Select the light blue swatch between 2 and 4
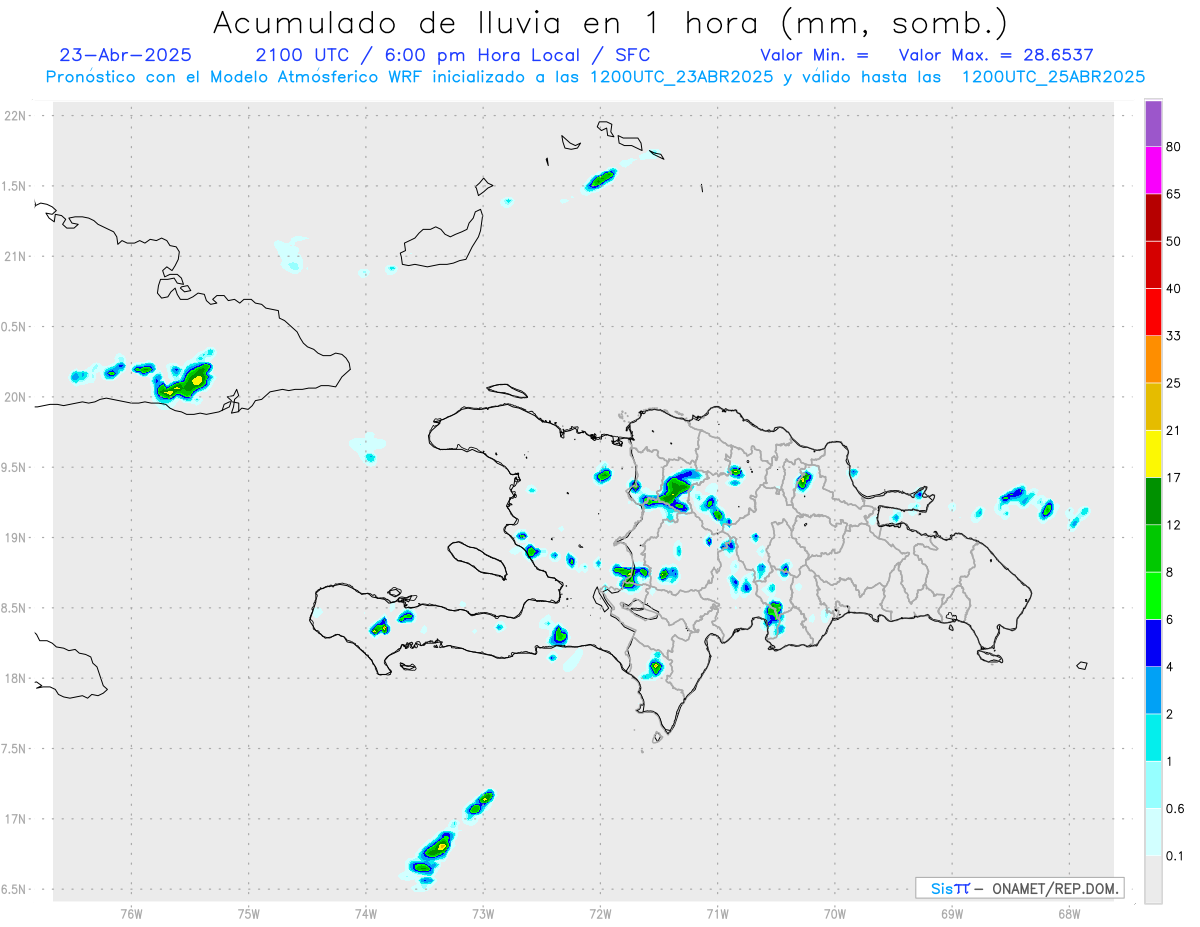The width and height of the screenshot is (1200, 927). (1153, 690)
